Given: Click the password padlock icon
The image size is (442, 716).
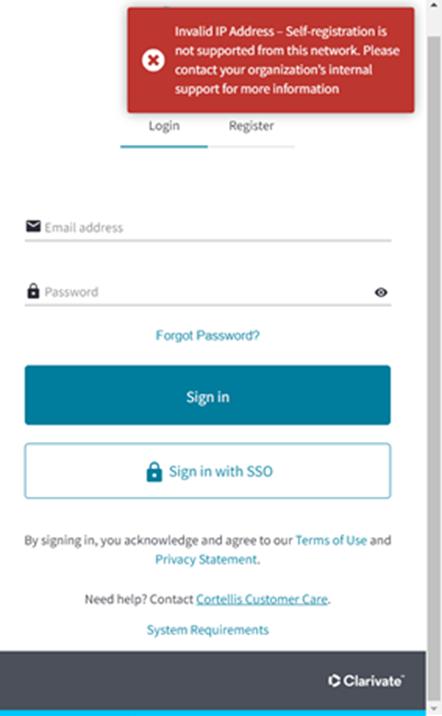Looking at the screenshot, I should point(33,291).
